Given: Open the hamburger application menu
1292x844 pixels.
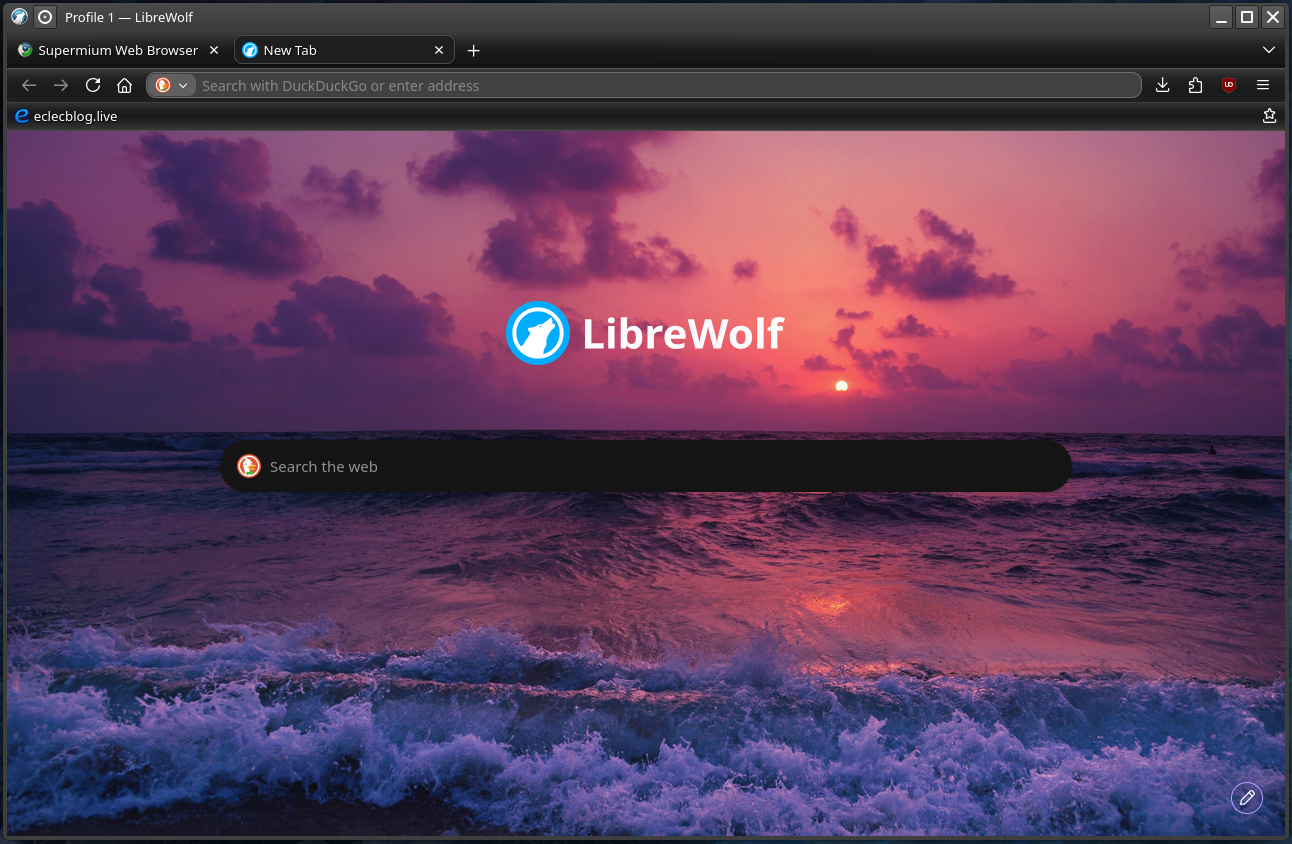Looking at the screenshot, I should [1263, 85].
